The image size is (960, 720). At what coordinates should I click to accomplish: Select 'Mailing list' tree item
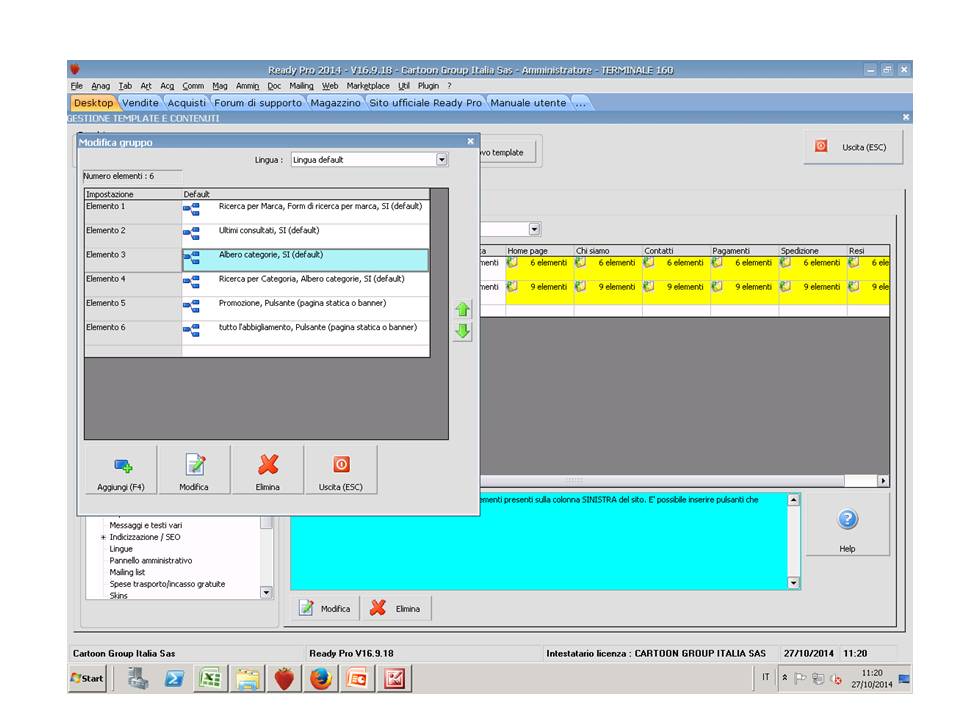127,572
